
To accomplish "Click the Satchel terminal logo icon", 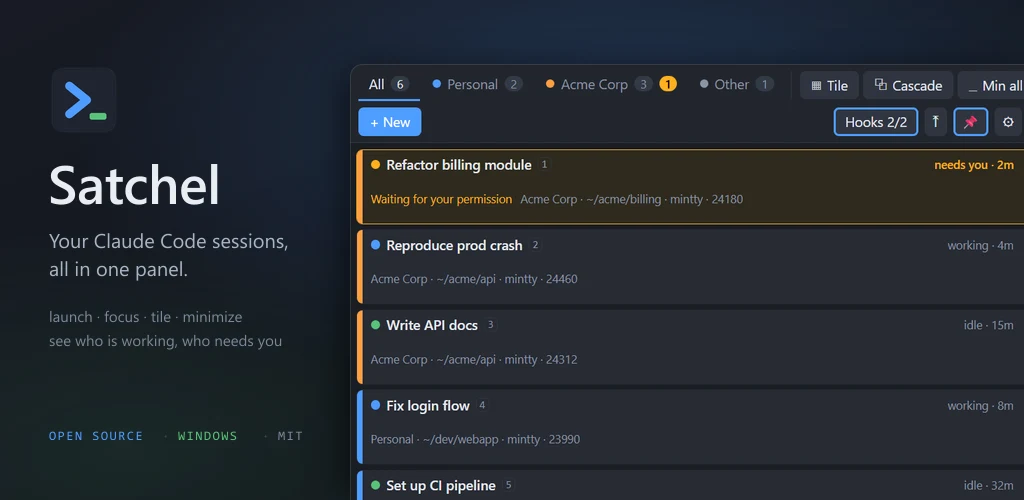I will [84, 100].
